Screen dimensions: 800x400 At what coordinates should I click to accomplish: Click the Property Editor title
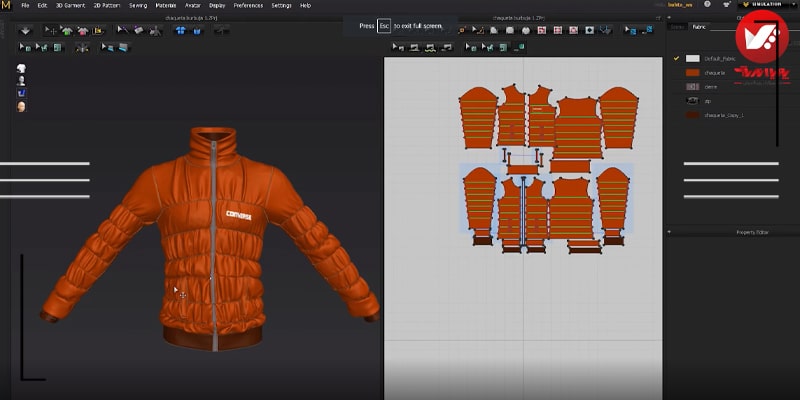coord(752,232)
